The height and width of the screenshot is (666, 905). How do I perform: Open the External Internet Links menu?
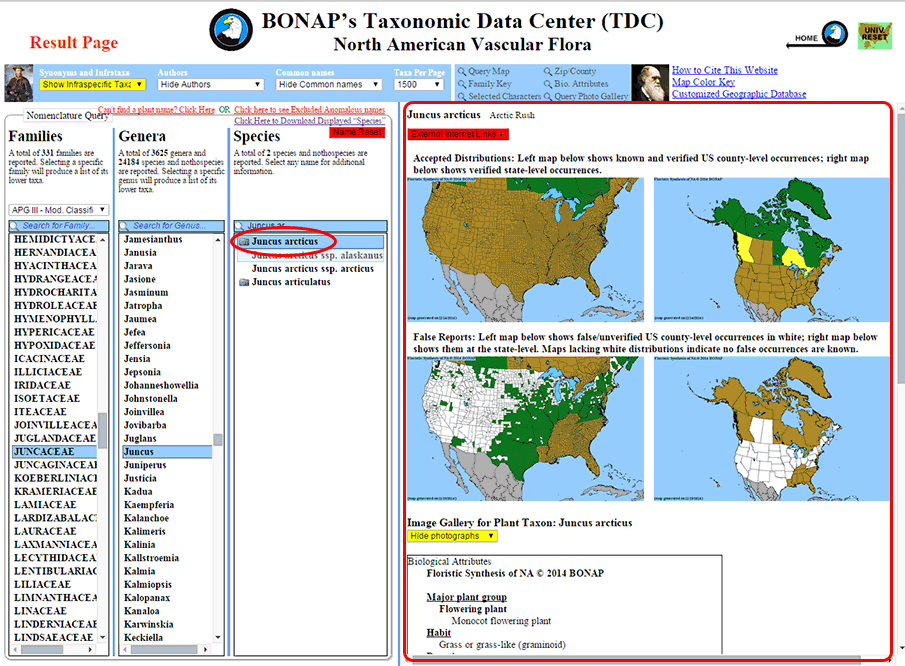click(x=458, y=134)
